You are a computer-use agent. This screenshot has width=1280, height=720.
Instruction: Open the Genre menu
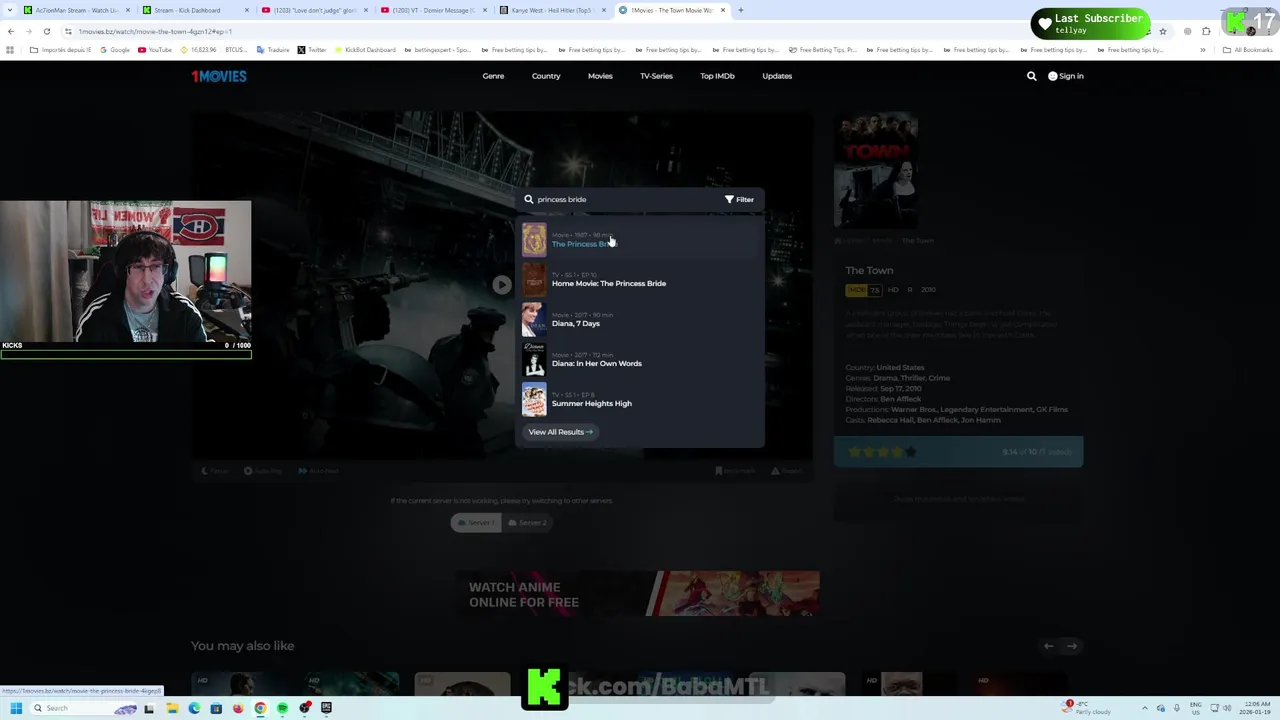coord(493,76)
